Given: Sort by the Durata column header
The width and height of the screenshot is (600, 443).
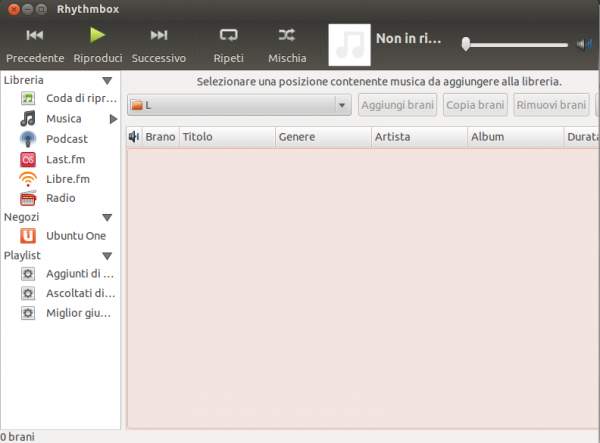Looking at the screenshot, I should pos(582,137).
